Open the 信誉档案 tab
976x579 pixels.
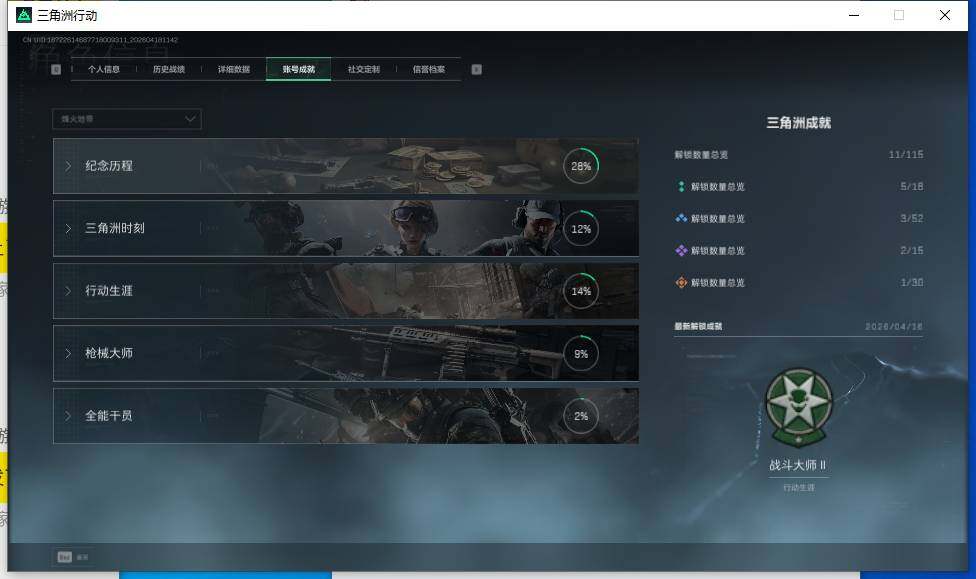pos(428,69)
